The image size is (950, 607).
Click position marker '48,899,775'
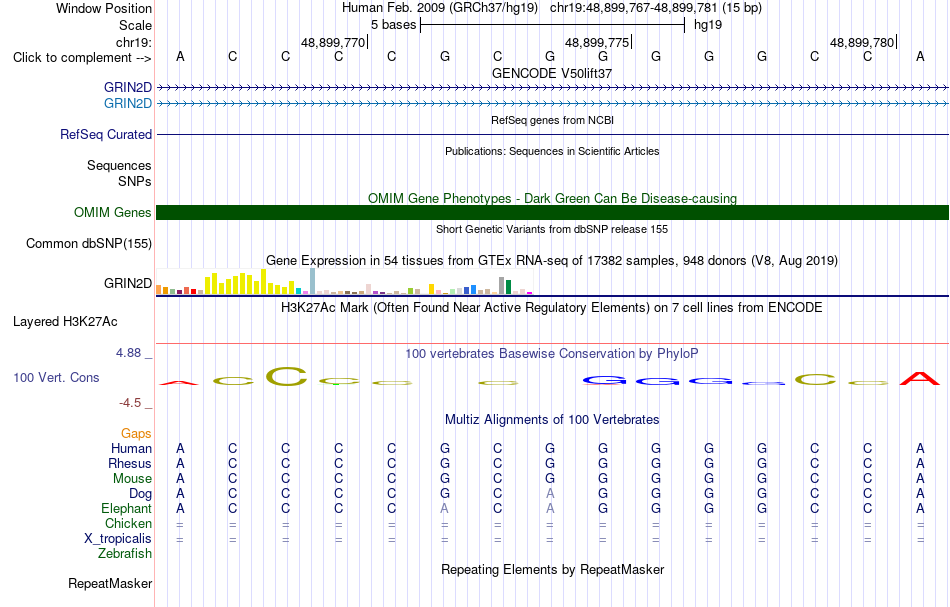click(597, 42)
